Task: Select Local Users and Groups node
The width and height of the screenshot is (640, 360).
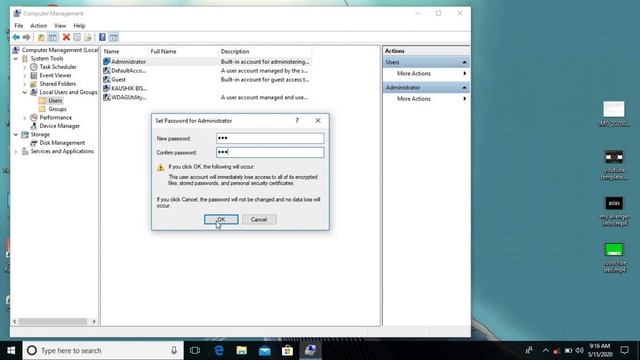Action: coord(68,92)
